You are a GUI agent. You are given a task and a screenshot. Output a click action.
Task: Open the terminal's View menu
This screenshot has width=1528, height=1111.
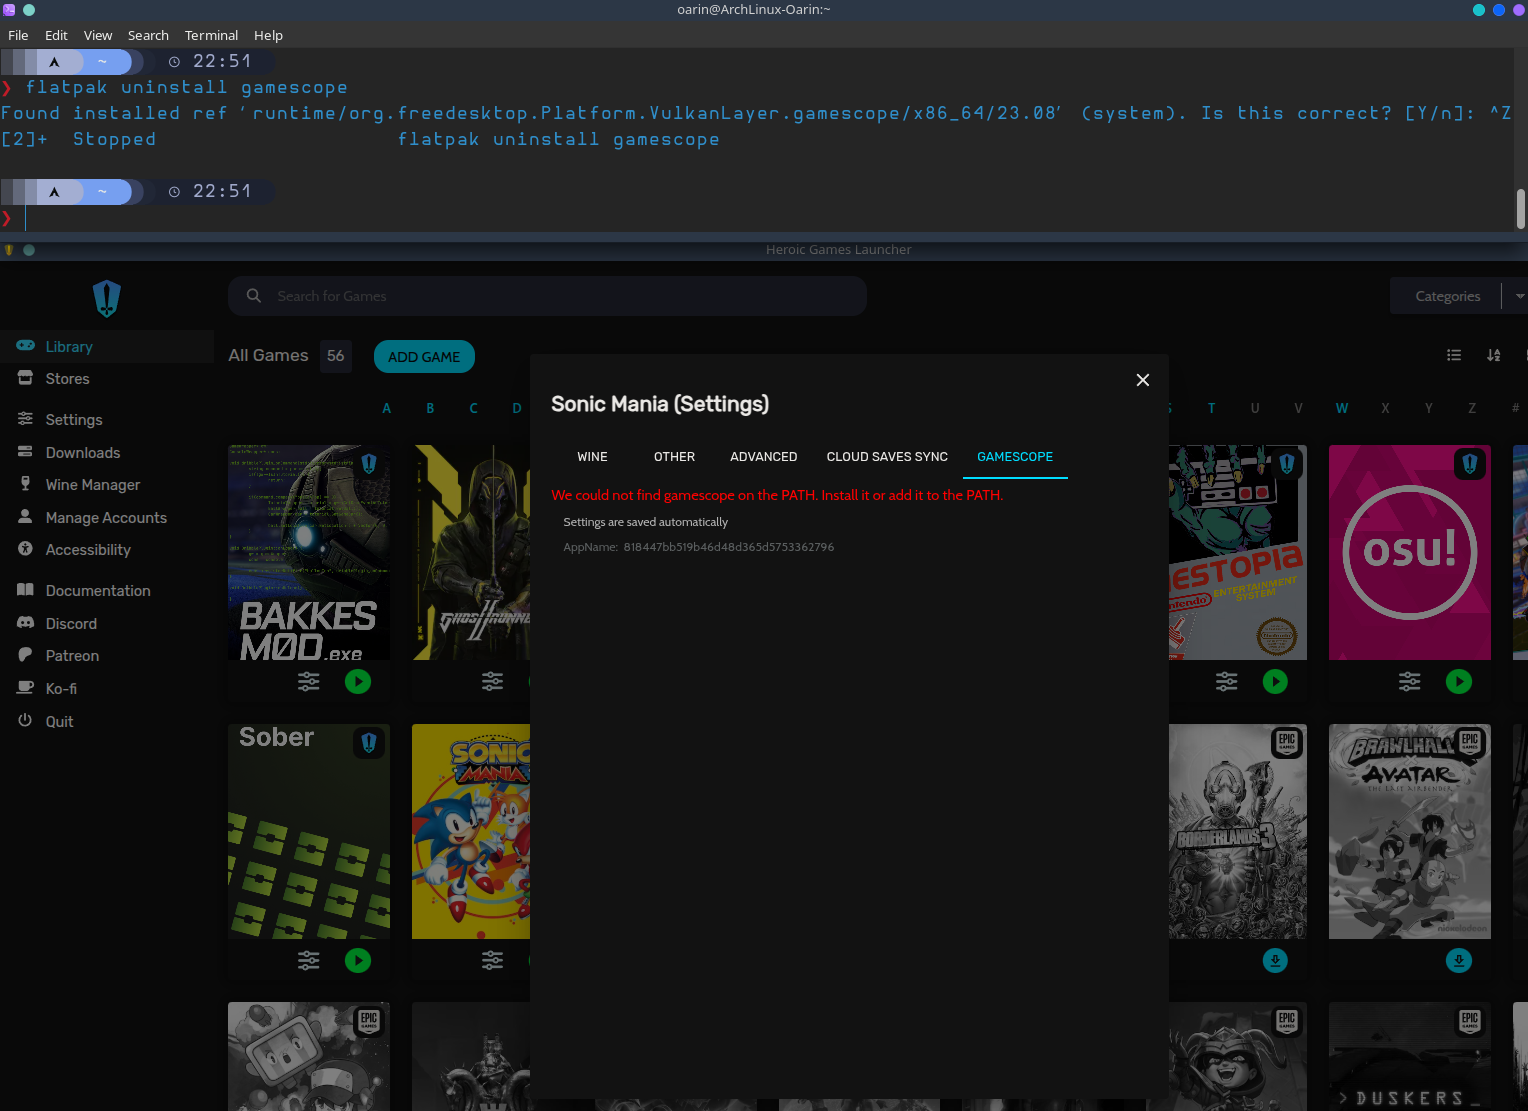[98, 35]
